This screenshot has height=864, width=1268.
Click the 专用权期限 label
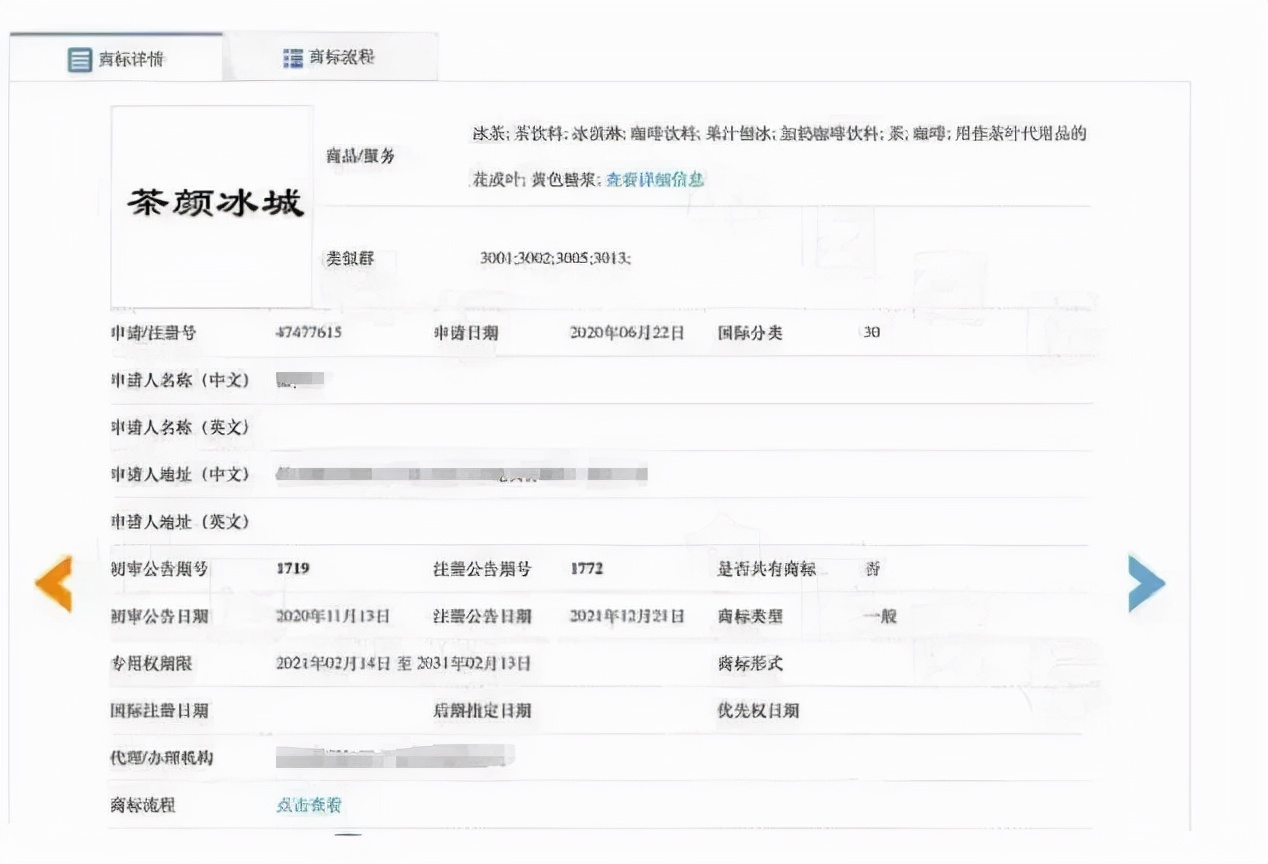pyautogui.click(x=152, y=663)
